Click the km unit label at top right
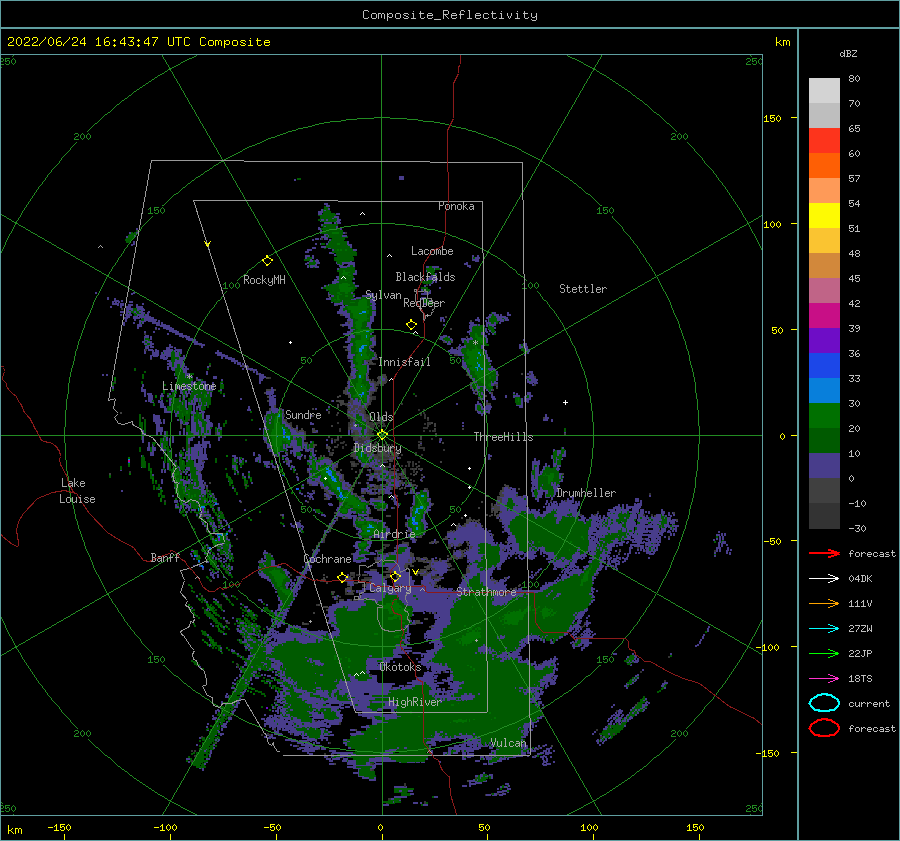This screenshot has height=841, width=900. [x=782, y=42]
